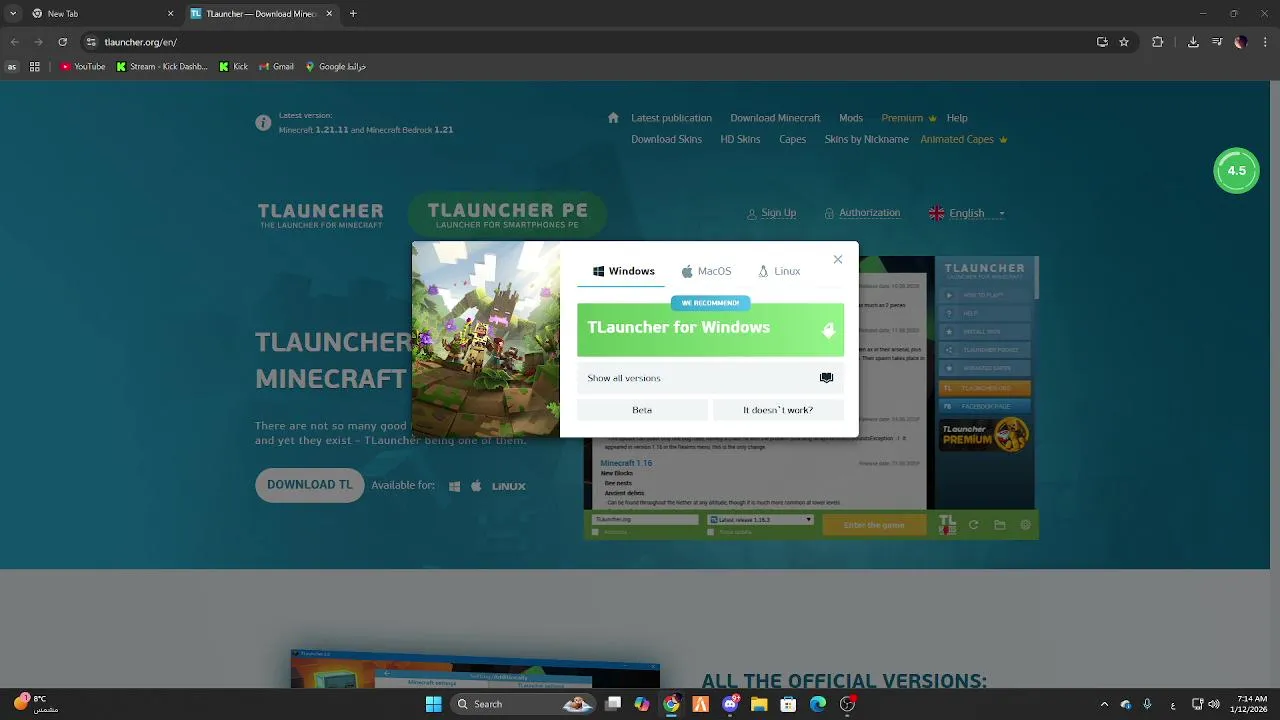
Task: Click the download arrow icon on TLauncher for Windows
Action: (828, 330)
